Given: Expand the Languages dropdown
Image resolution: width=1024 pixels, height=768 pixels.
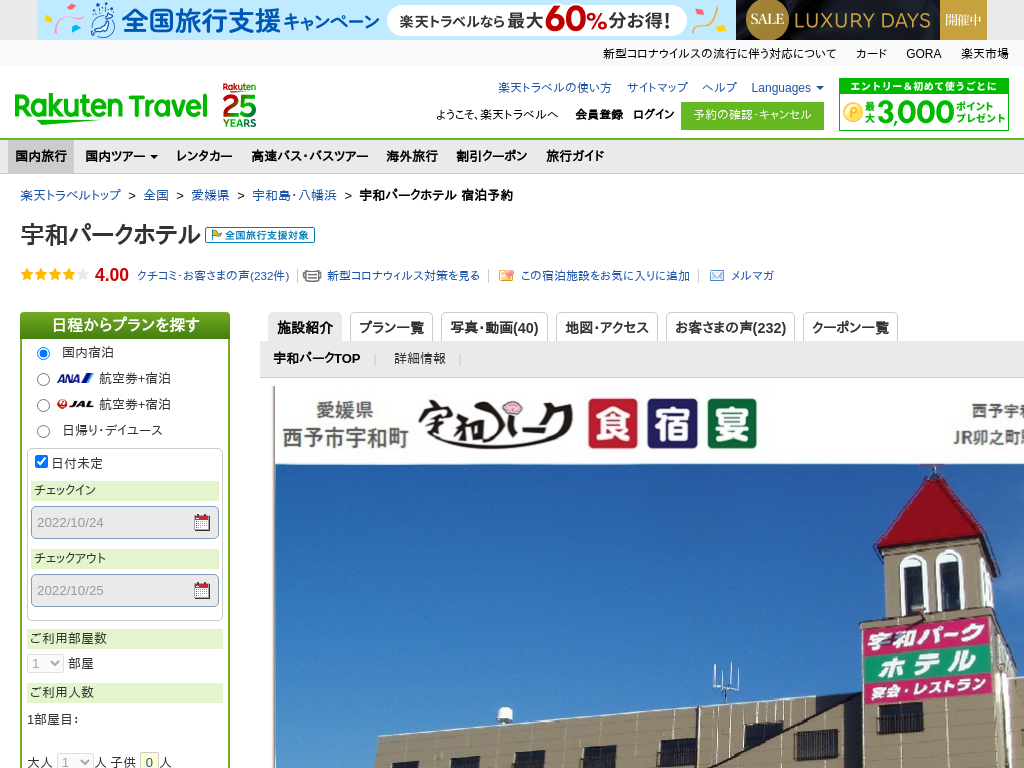Looking at the screenshot, I should point(787,88).
